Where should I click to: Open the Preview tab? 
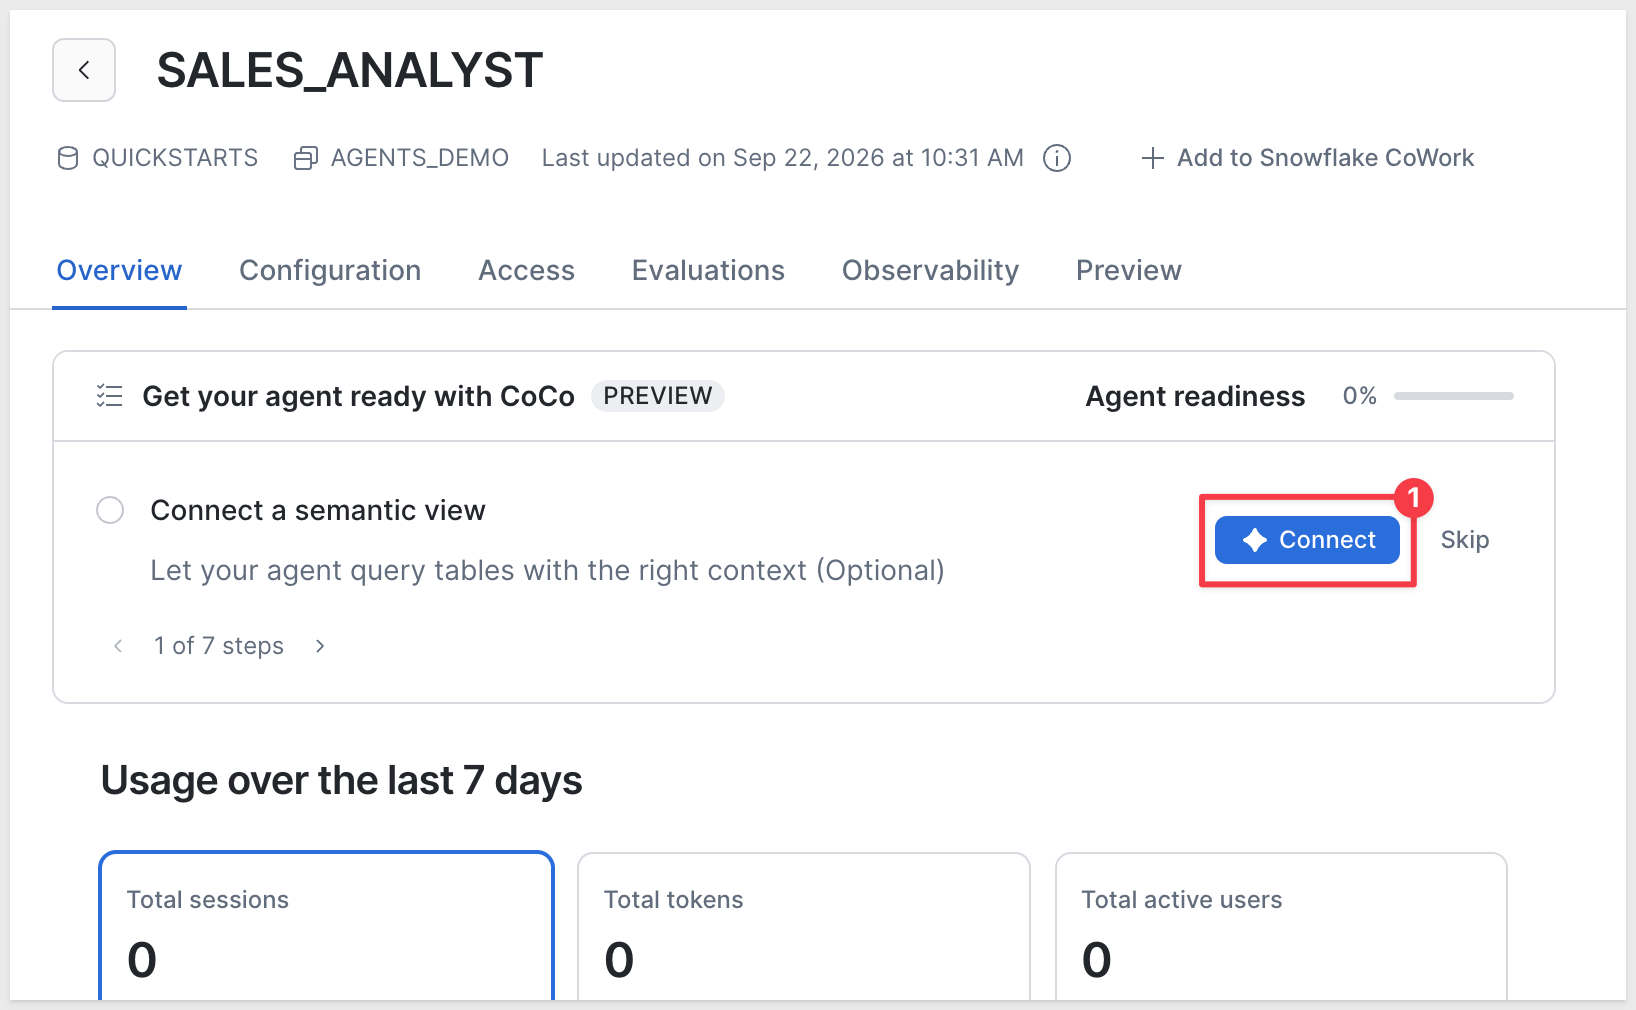[x=1129, y=271]
